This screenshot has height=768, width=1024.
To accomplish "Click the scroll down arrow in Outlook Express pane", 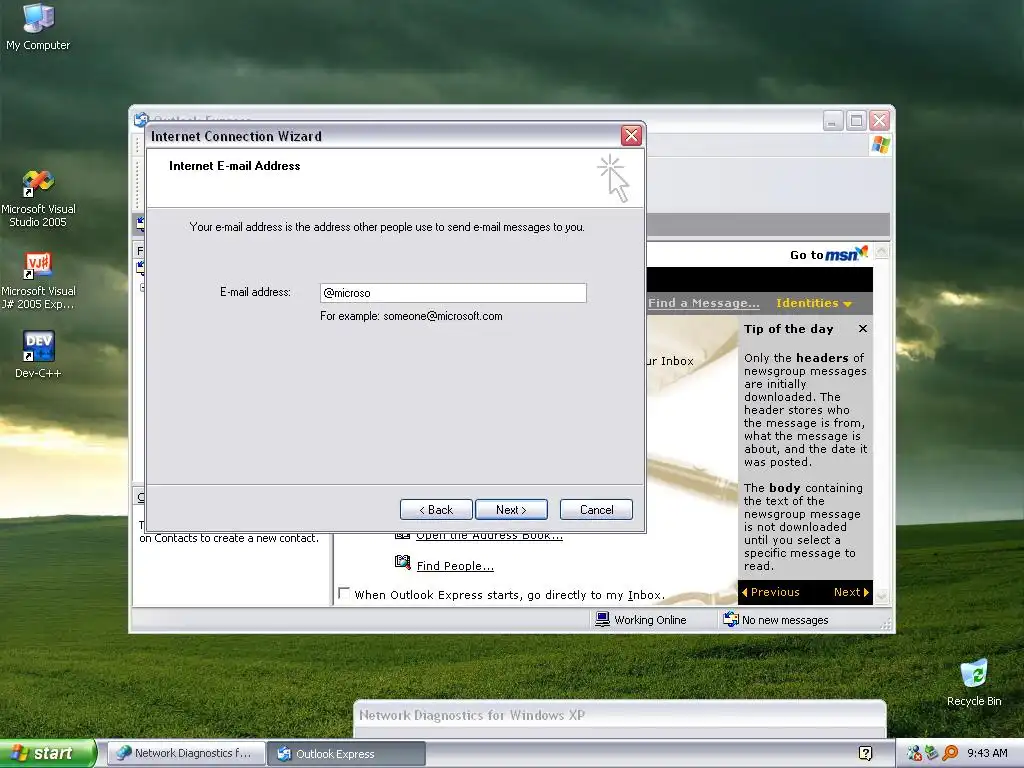I will tap(882, 595).
